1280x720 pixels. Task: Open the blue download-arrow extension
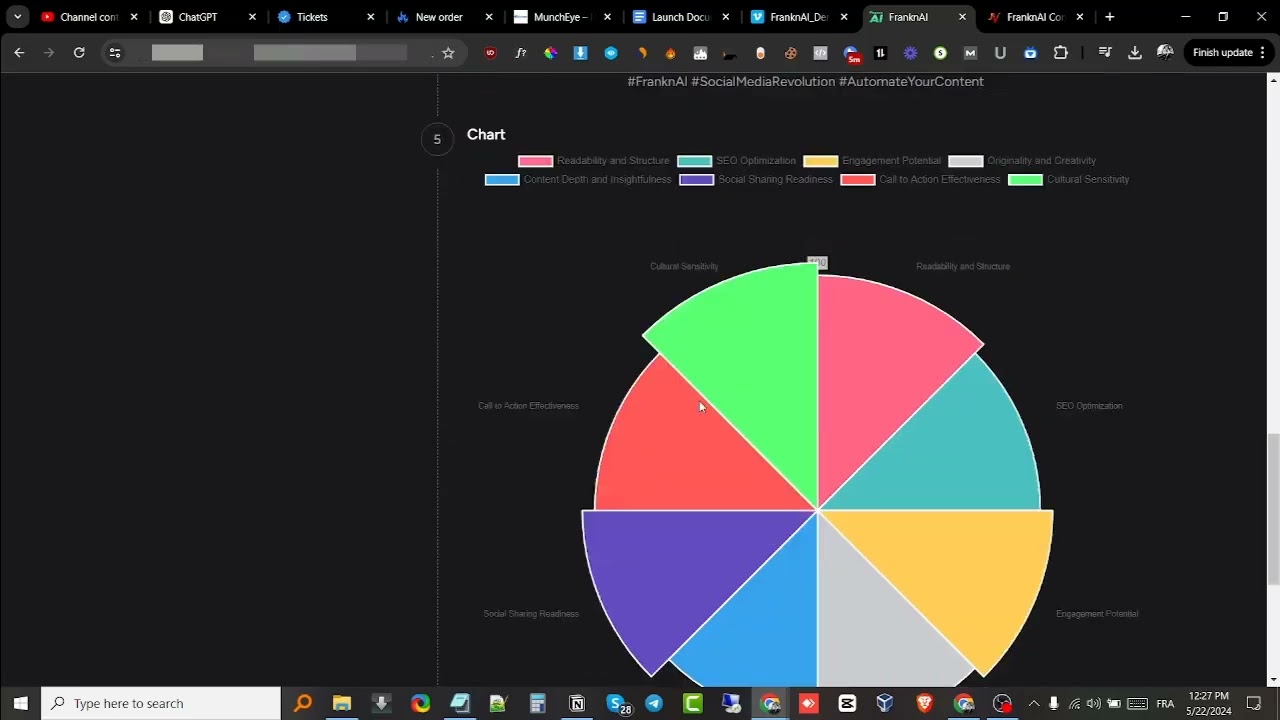pos(580,53)
